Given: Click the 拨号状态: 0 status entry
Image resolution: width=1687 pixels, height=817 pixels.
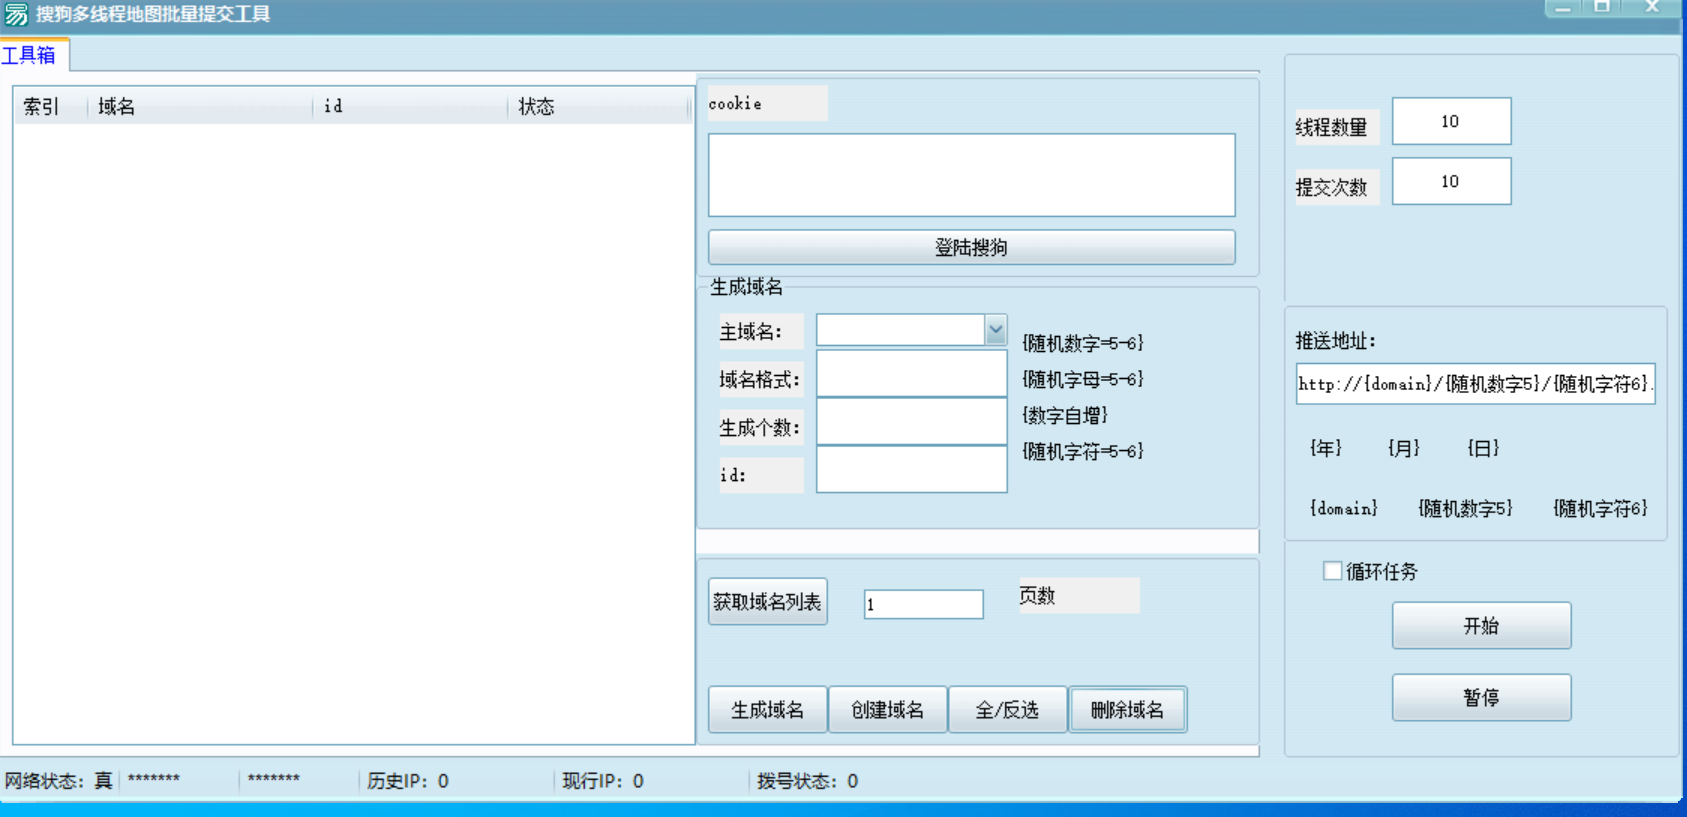Looking at the screenshot, I should click(x=807, y=781).
